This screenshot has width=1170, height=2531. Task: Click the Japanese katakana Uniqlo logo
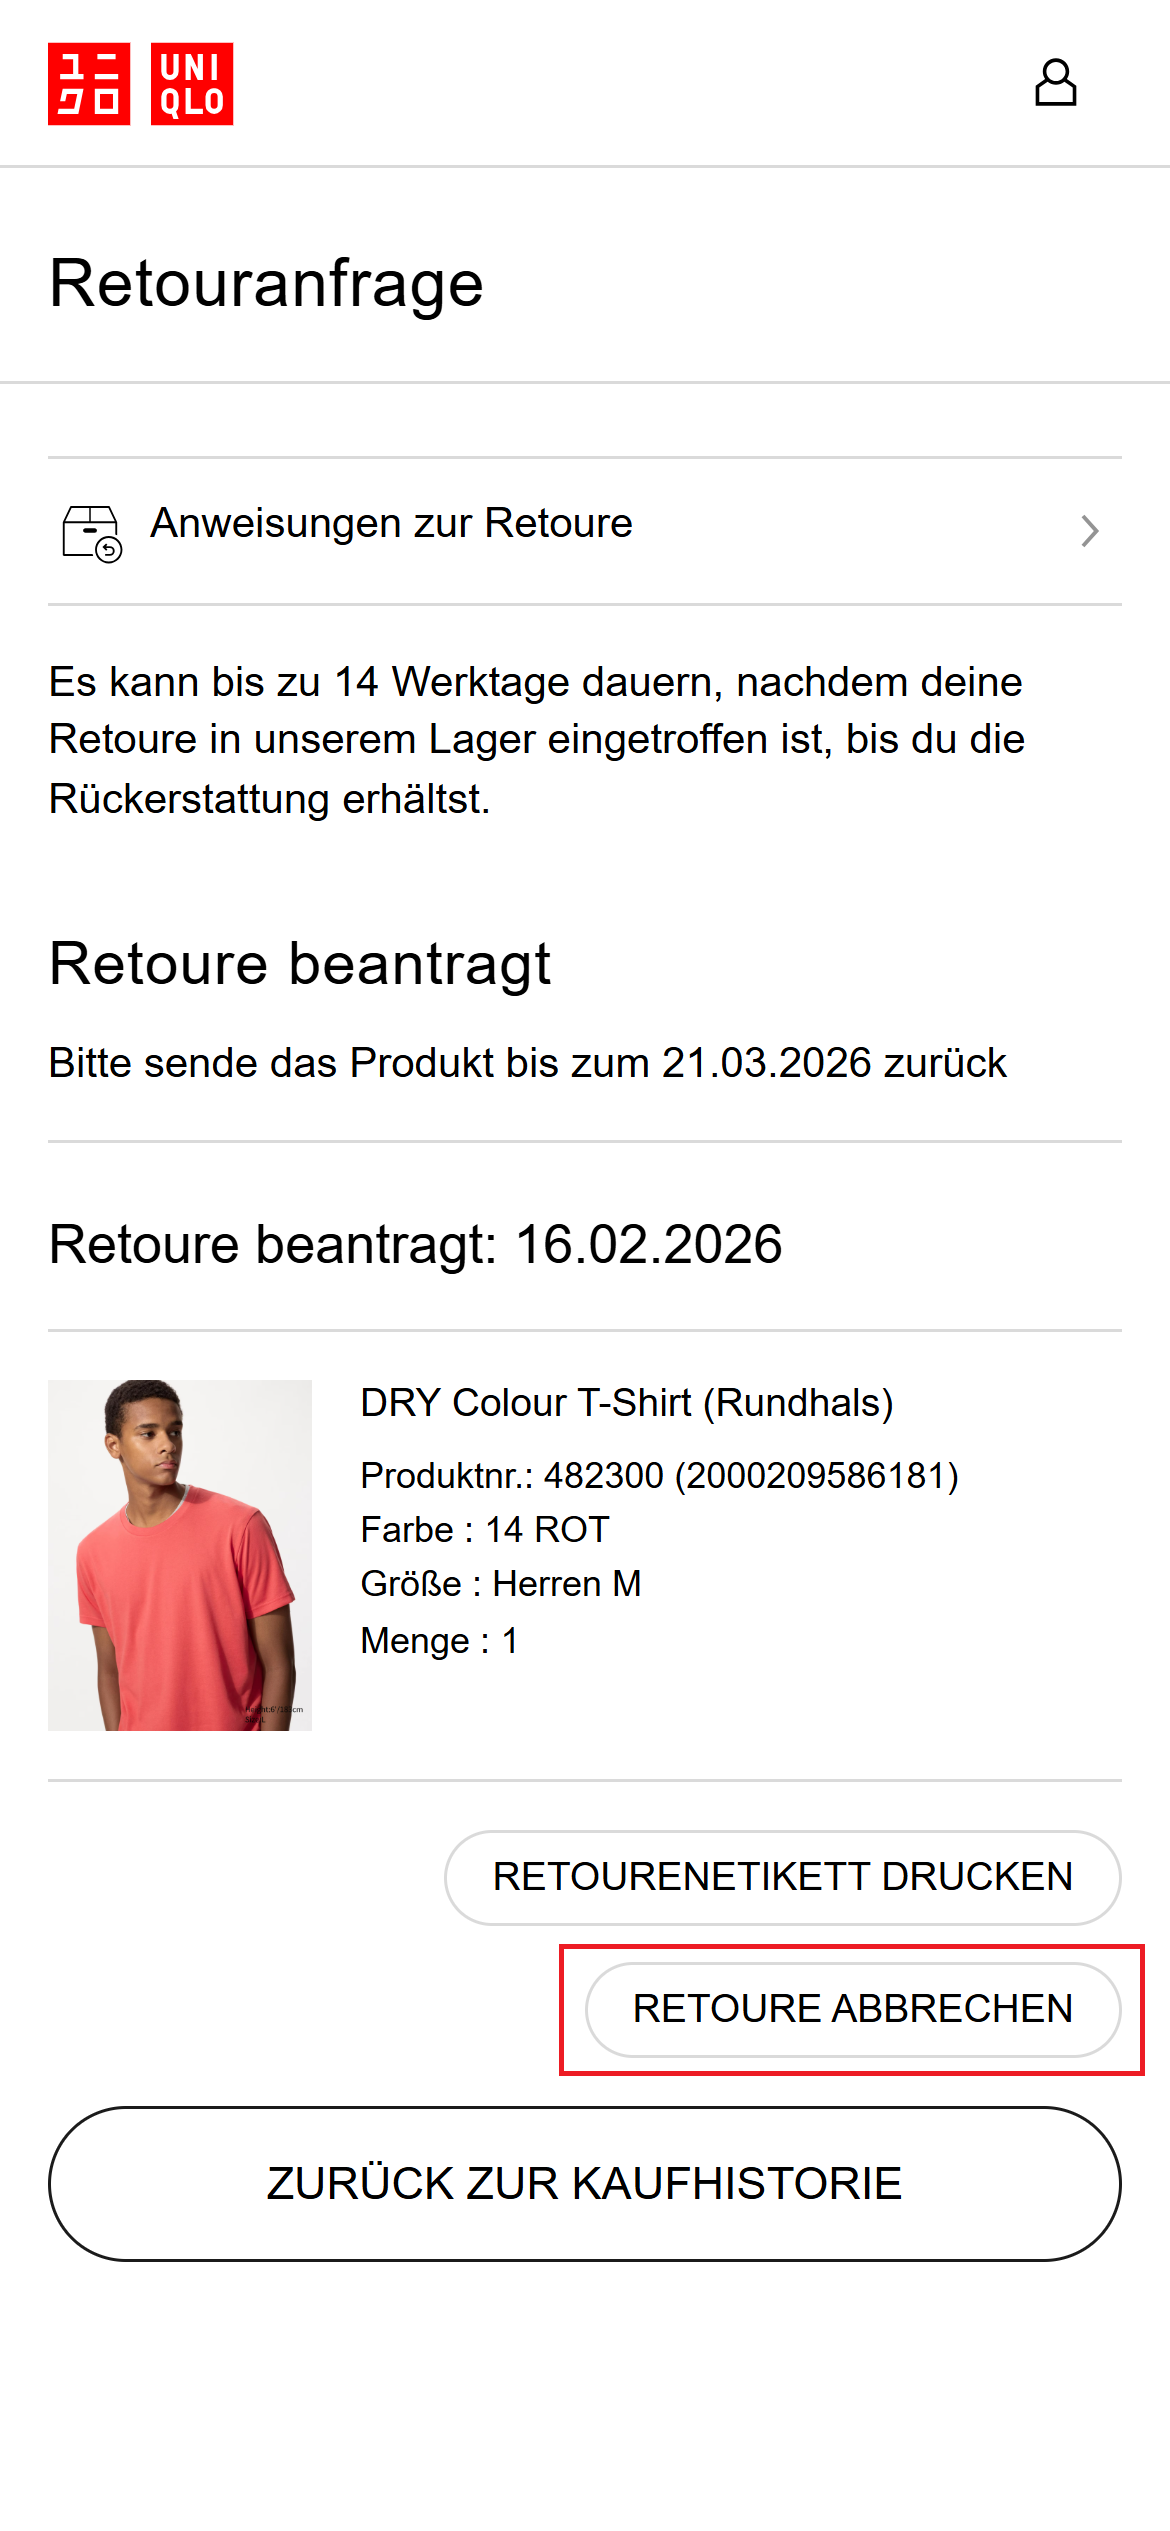[x=89, y=84]
